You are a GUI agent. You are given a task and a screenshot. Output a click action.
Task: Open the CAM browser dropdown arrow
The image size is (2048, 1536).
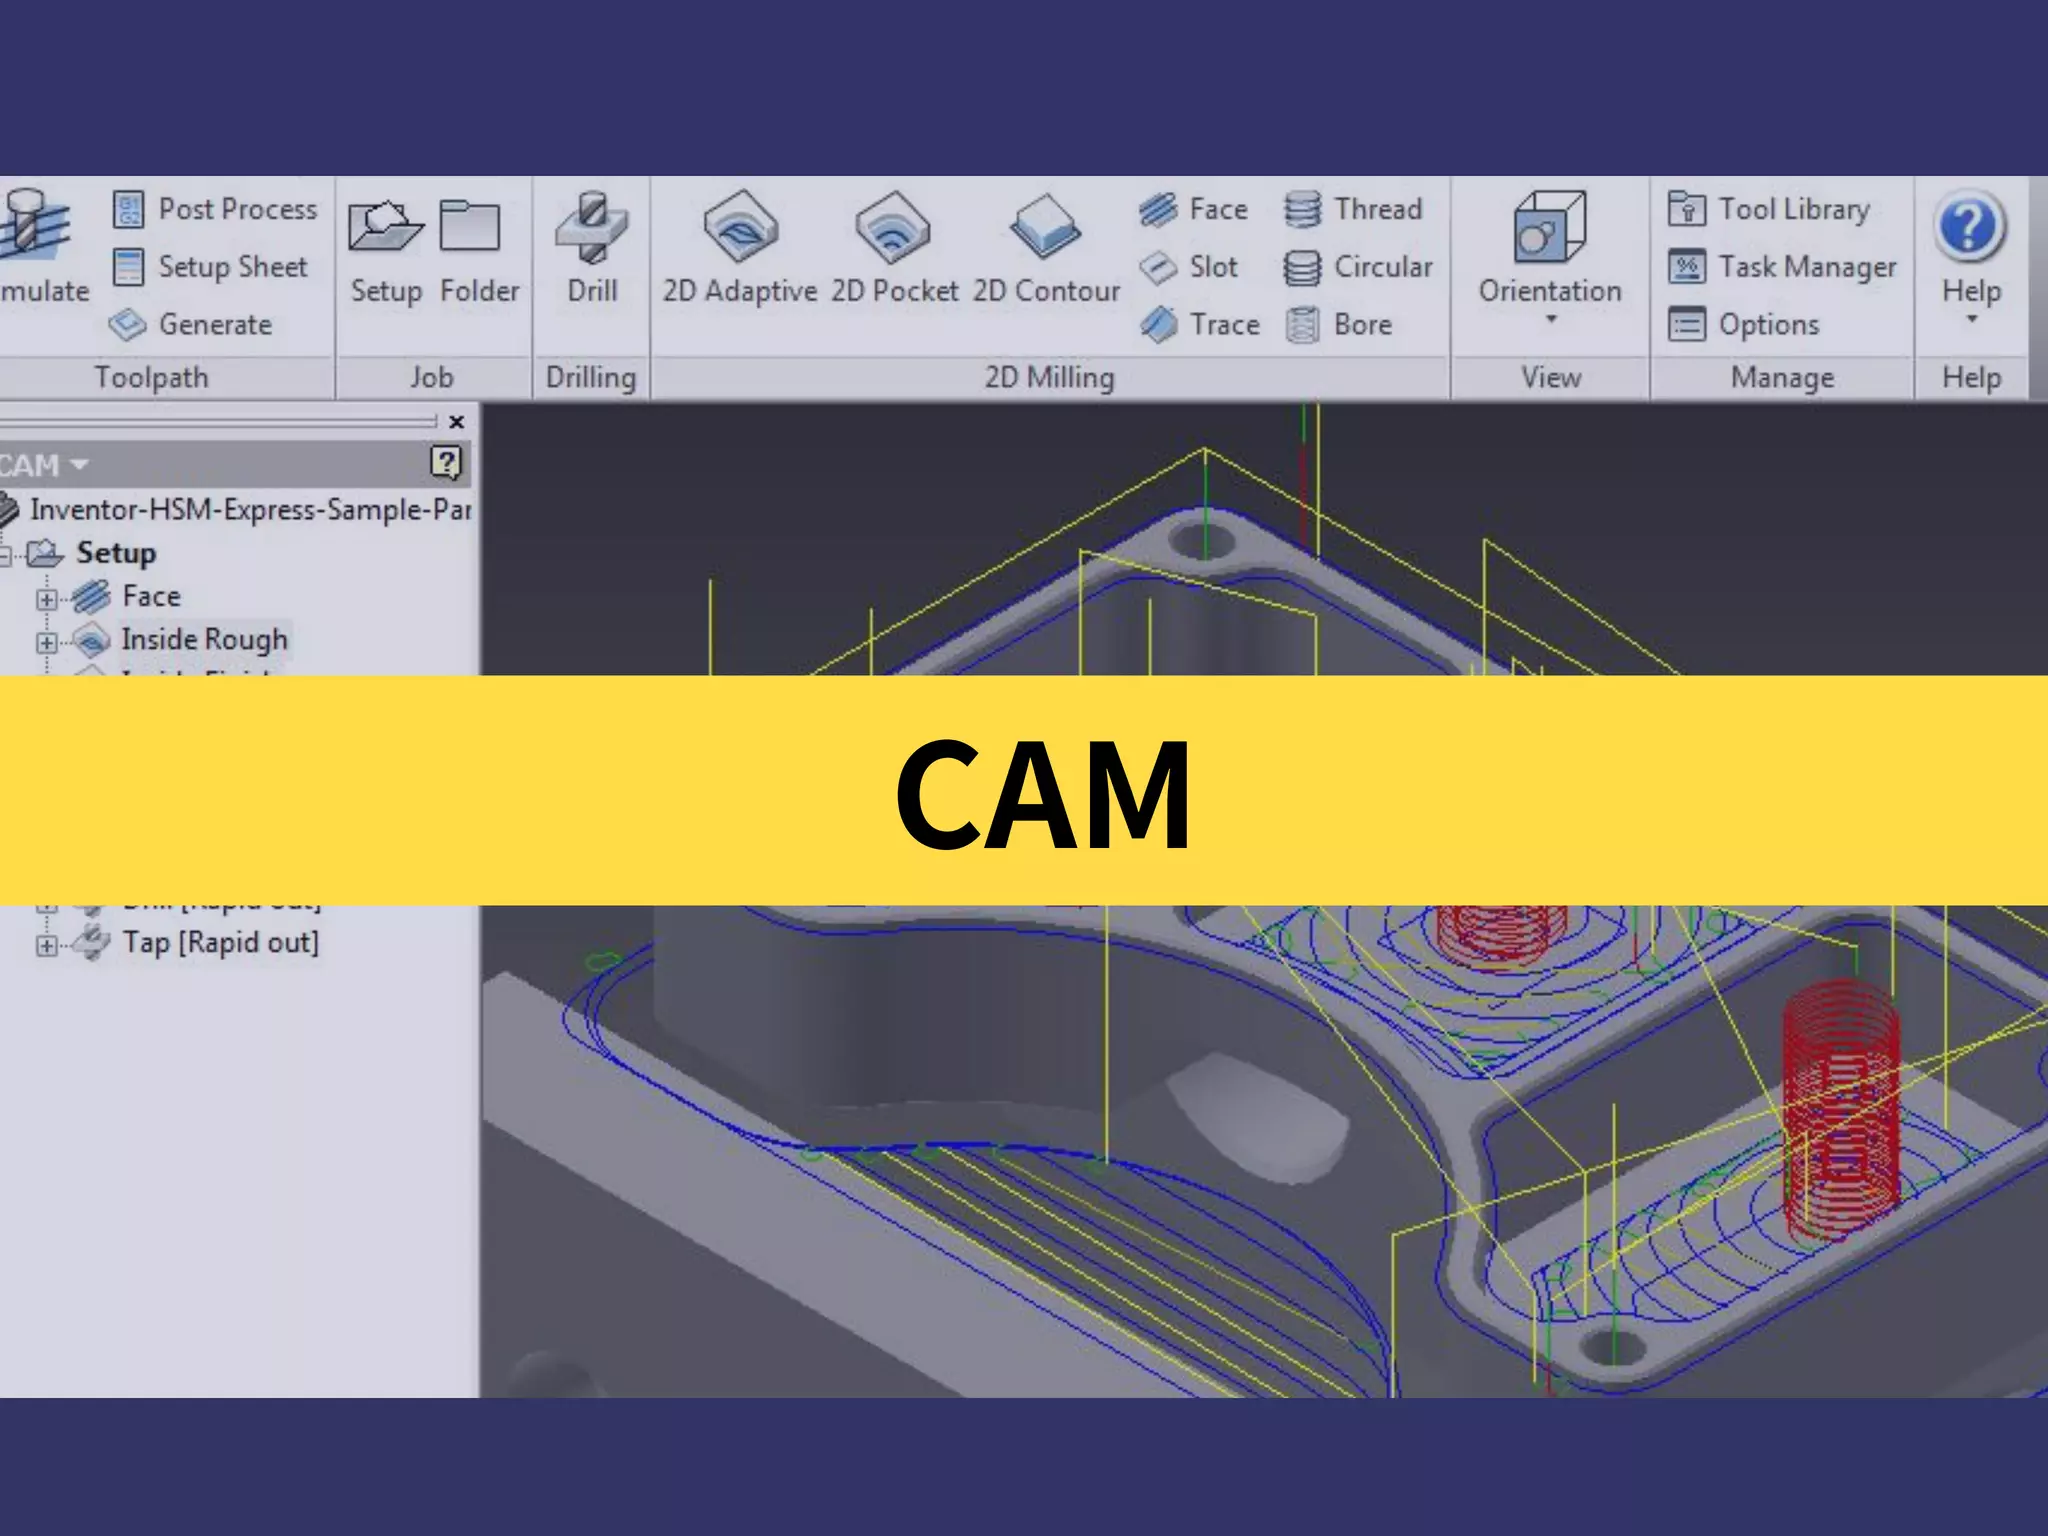coord(80,465)
